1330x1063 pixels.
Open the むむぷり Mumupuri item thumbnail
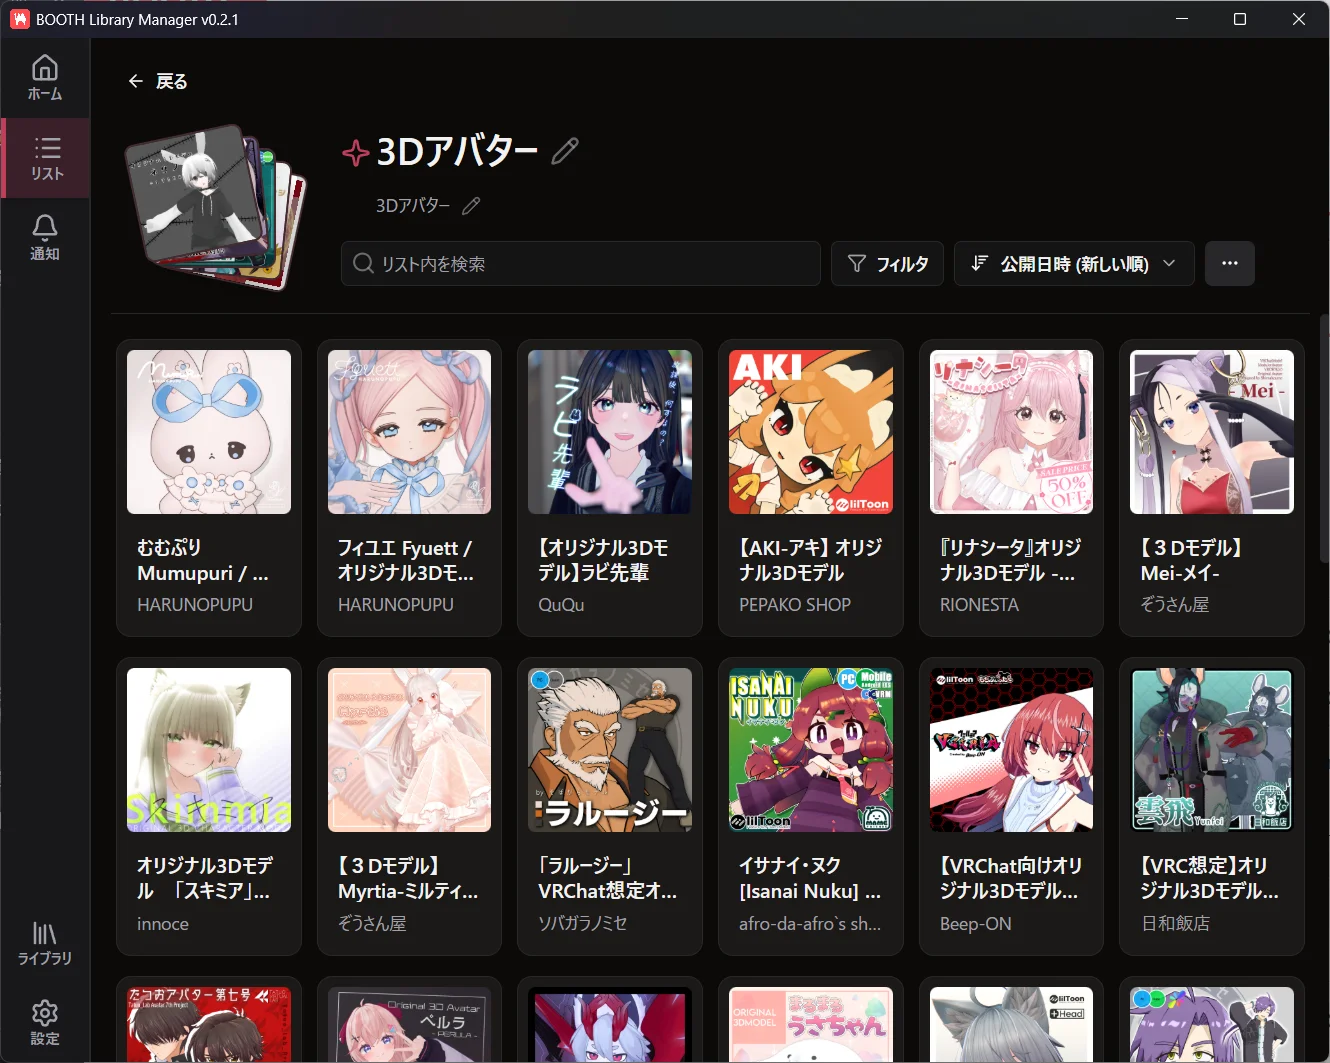point(209,432)
